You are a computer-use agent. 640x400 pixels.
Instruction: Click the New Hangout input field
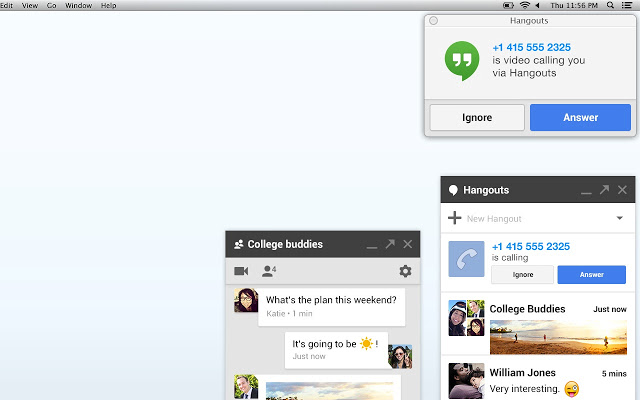pyautogui.click(x=538, y=218)
